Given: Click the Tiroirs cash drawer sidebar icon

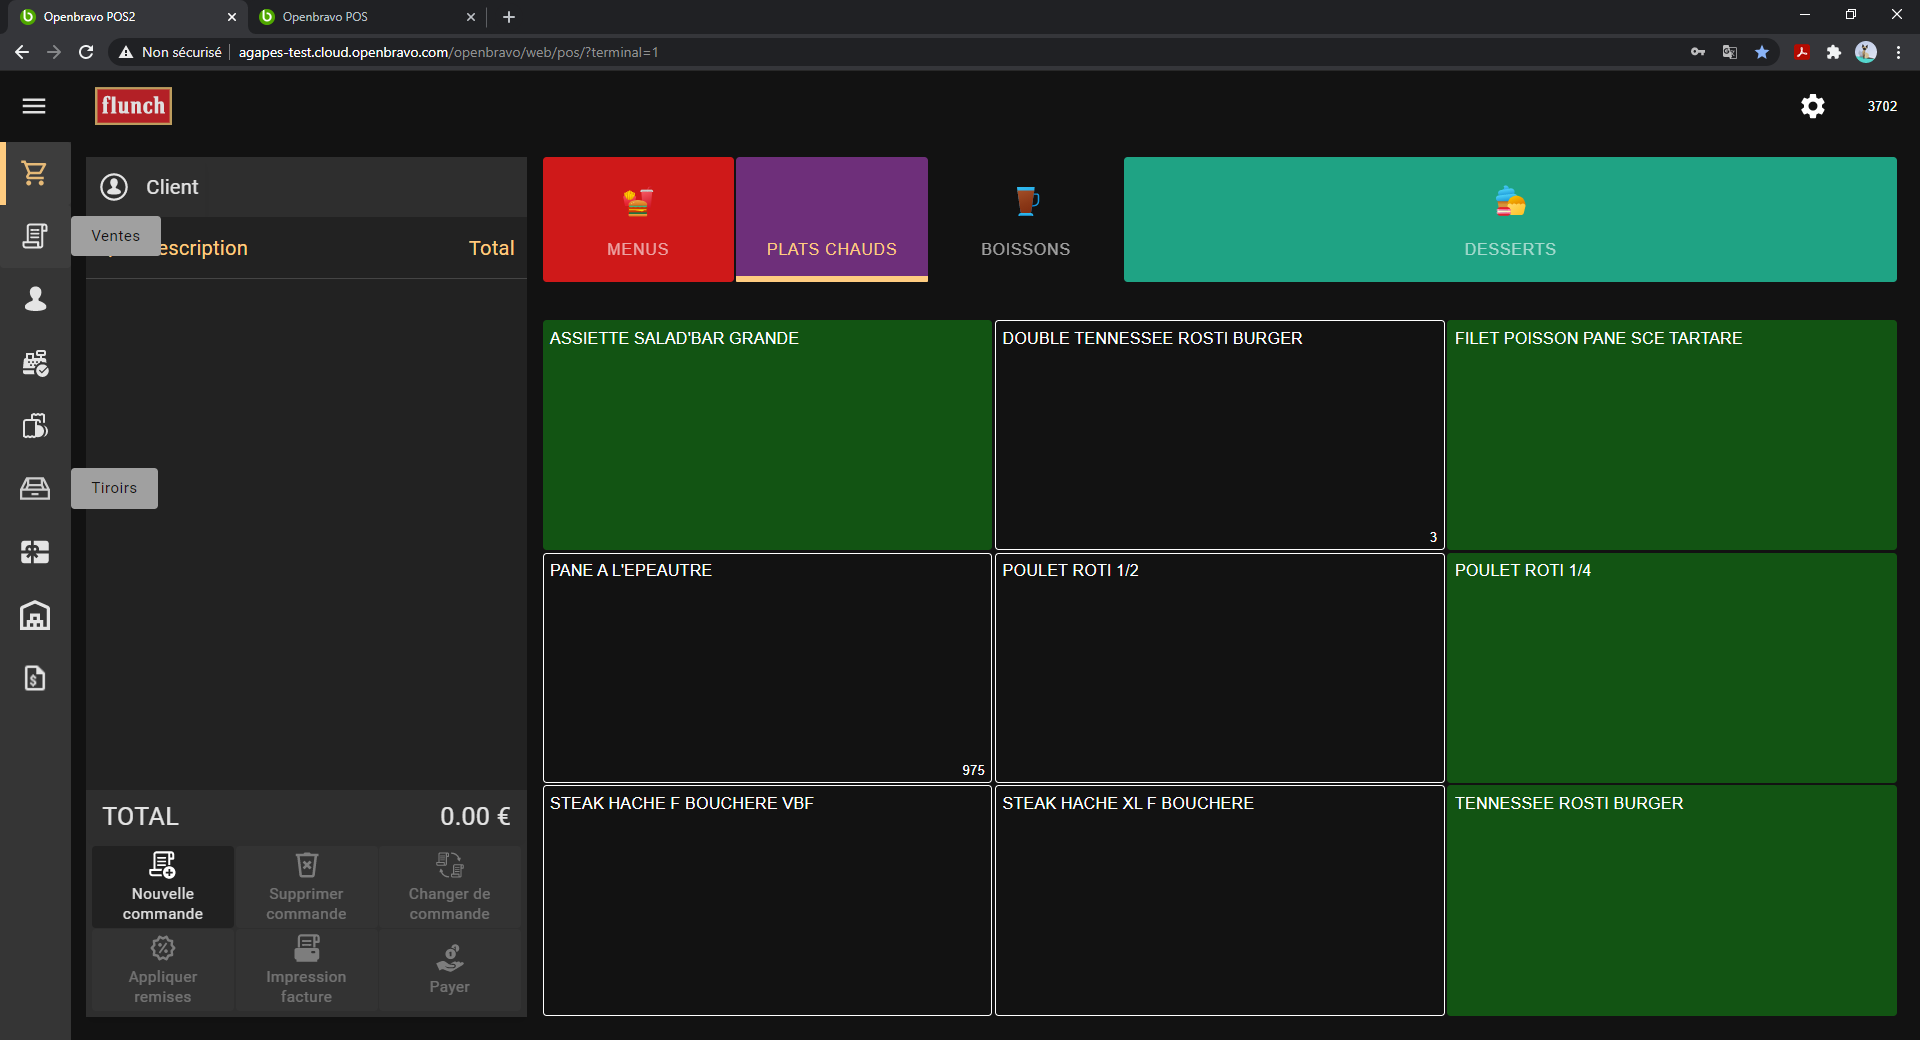Looking at the screenshot, I should click(x=35, y=488).
